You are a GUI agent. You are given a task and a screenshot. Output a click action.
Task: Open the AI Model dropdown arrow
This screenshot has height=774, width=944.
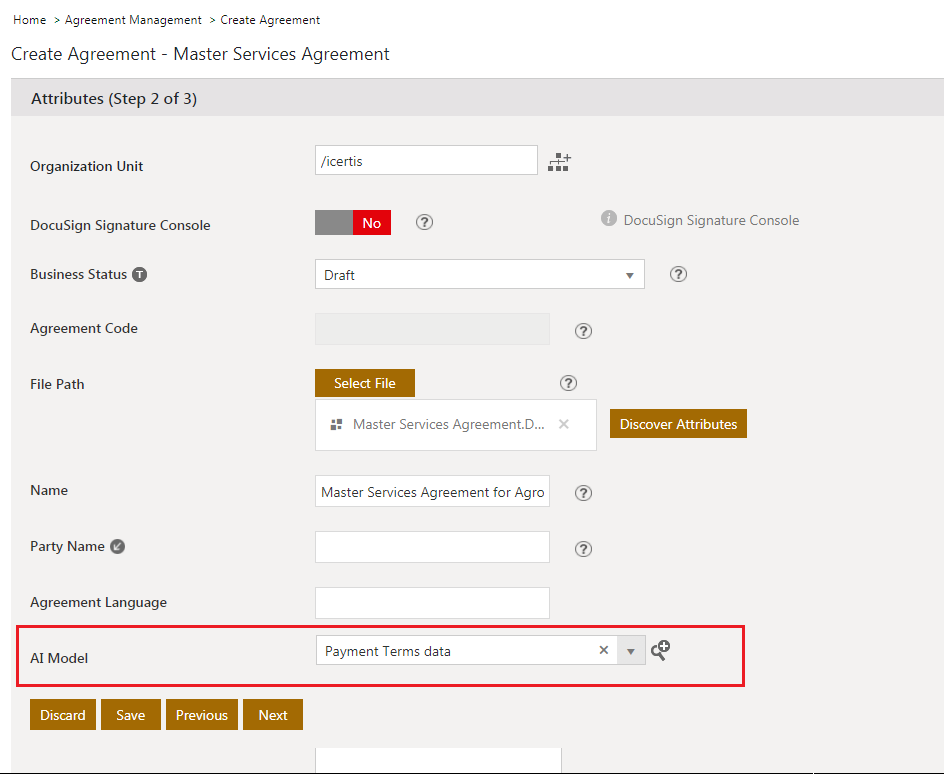(x=631, y=651)
